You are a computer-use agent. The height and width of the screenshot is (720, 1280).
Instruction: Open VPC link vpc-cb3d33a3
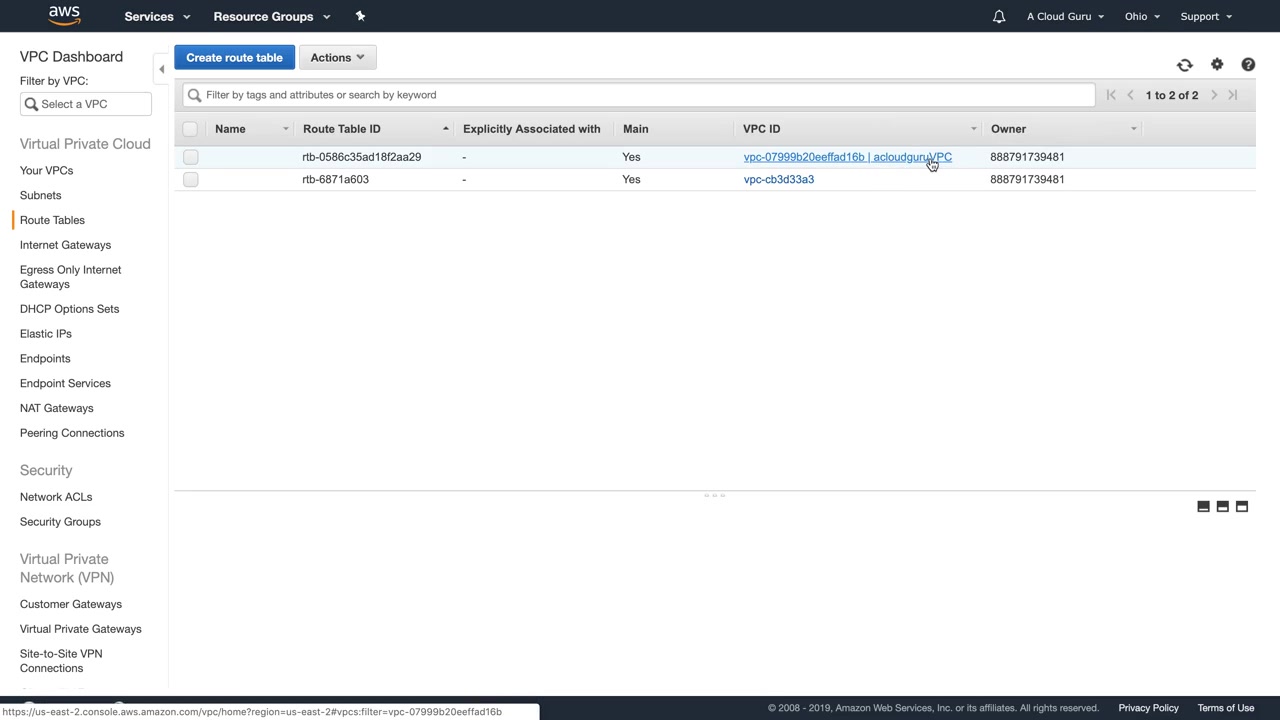click(778, 180)
